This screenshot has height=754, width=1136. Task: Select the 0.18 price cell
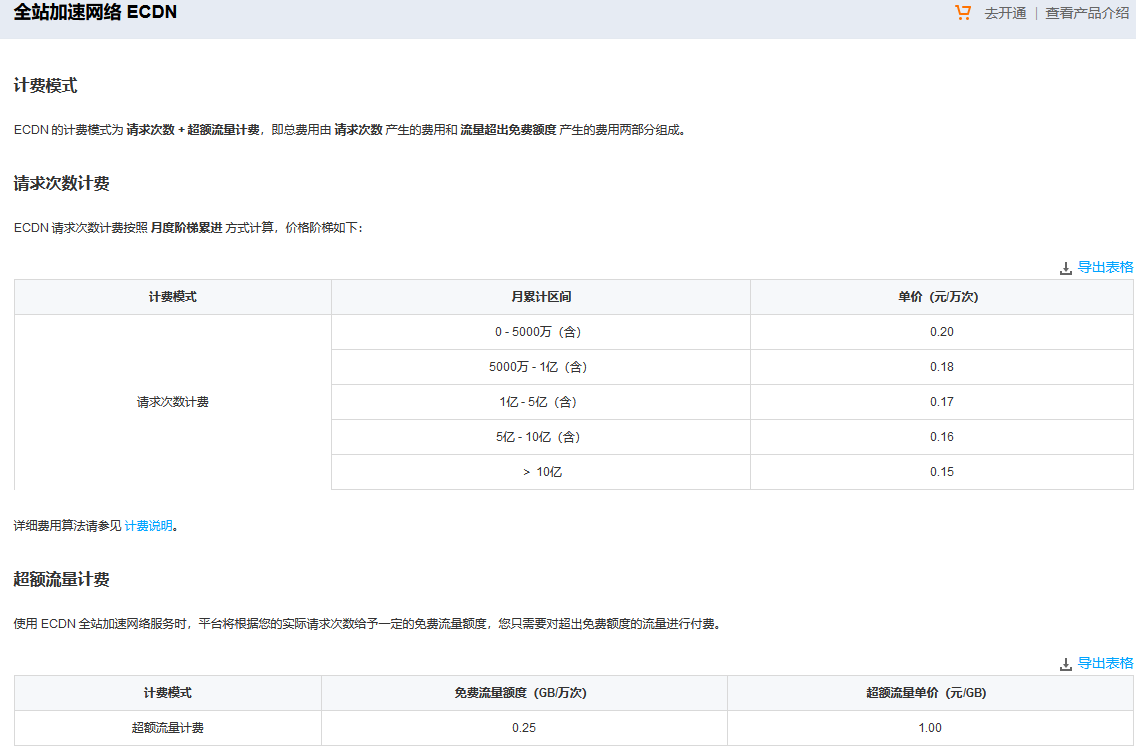tap(941, 367)
